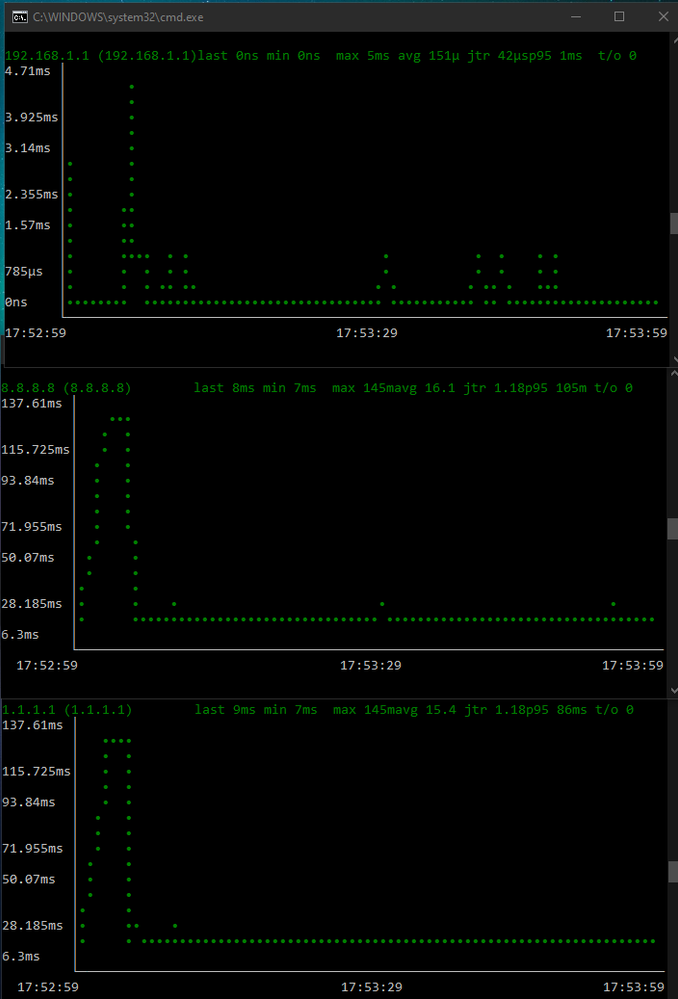
Task: Click the 4.71ms axis label
Action: coord(25,71)
